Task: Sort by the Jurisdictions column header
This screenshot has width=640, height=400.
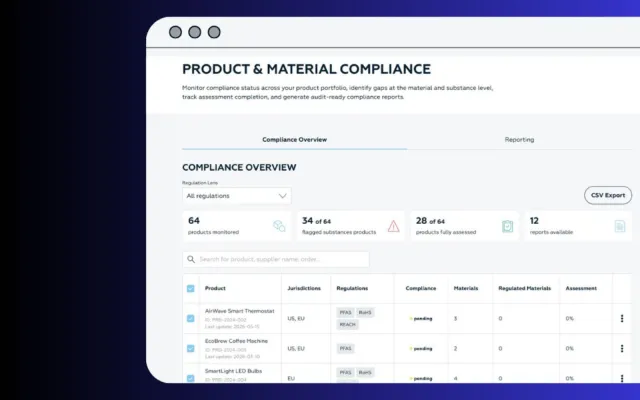Action: [304, 288]
